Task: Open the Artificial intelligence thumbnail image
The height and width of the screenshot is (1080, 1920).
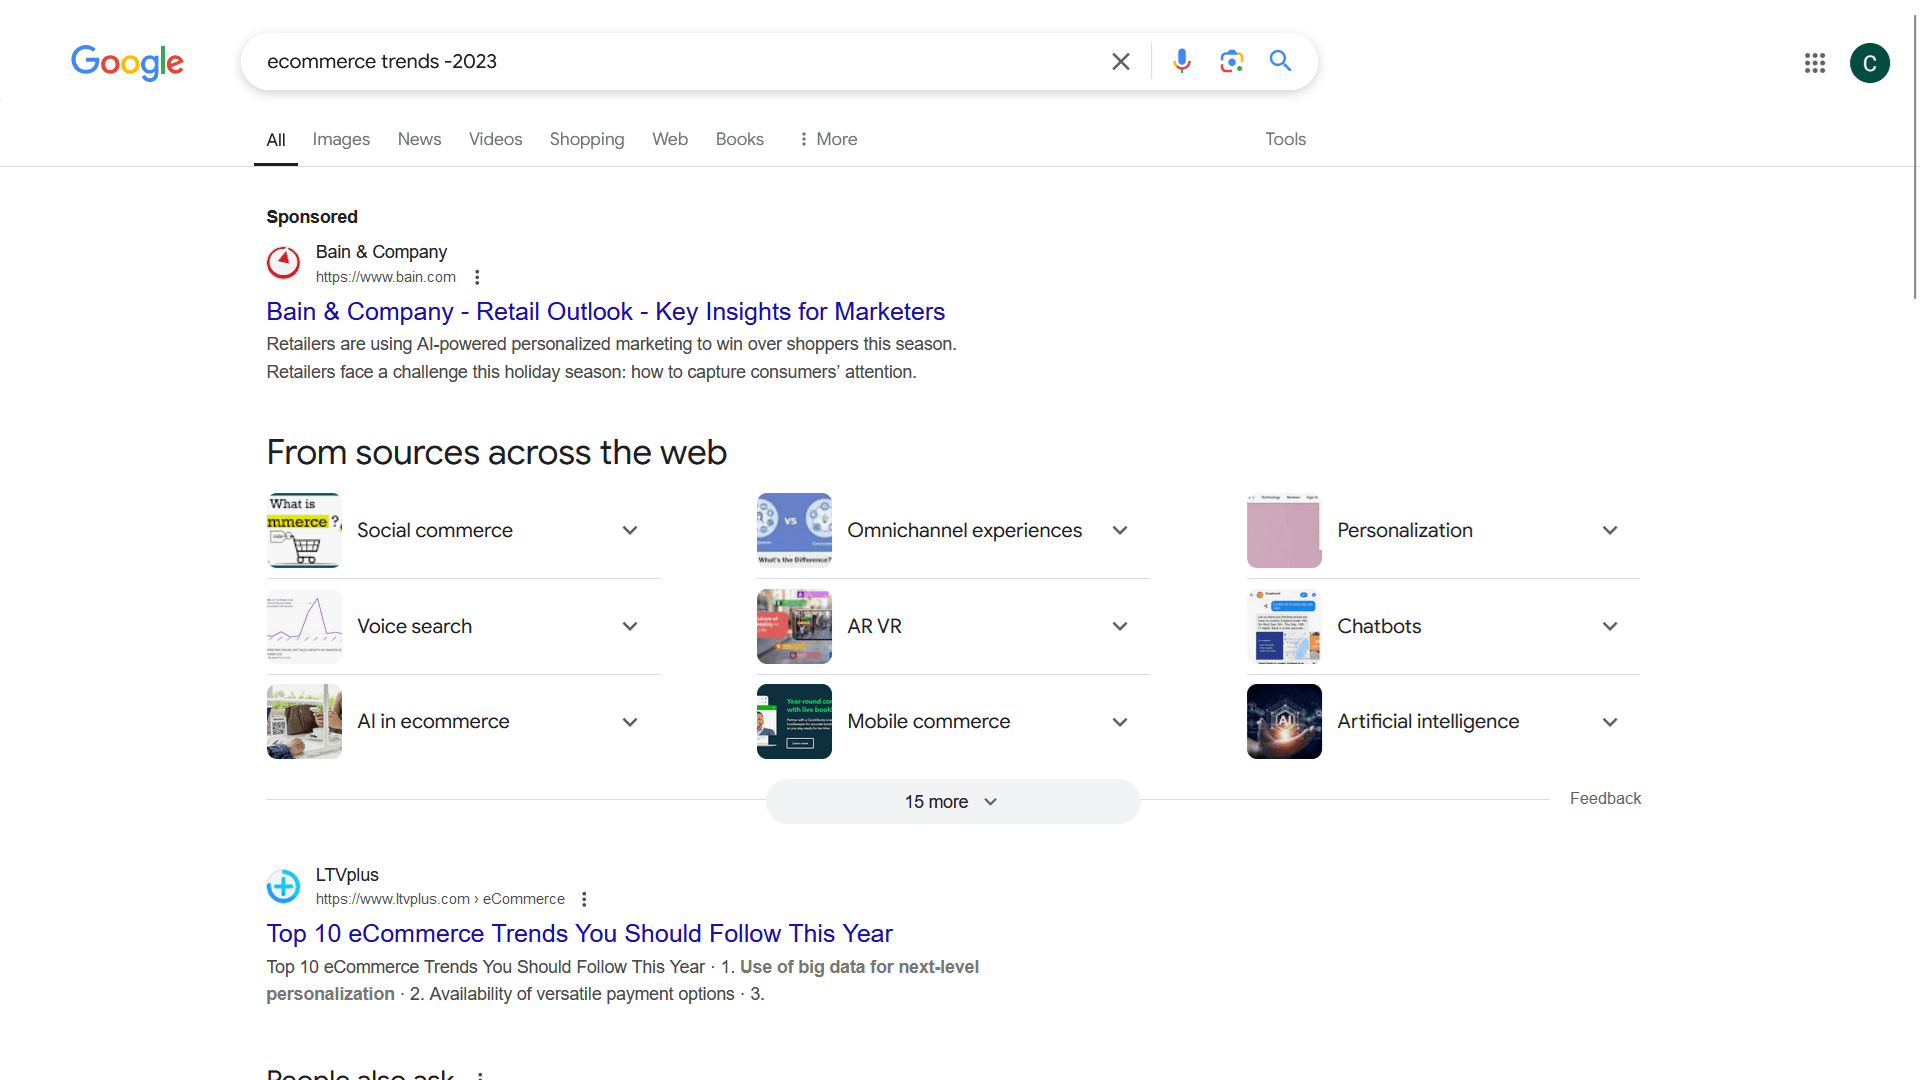Action: (1284, 721)
